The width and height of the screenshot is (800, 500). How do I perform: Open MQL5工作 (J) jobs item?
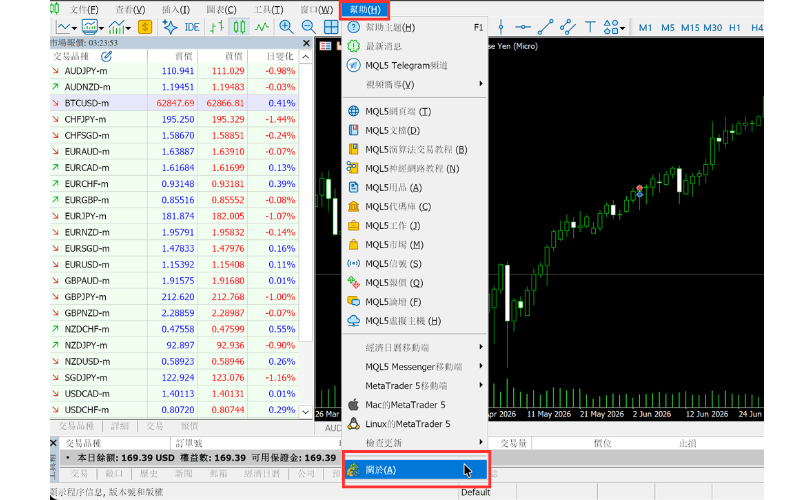414,226
